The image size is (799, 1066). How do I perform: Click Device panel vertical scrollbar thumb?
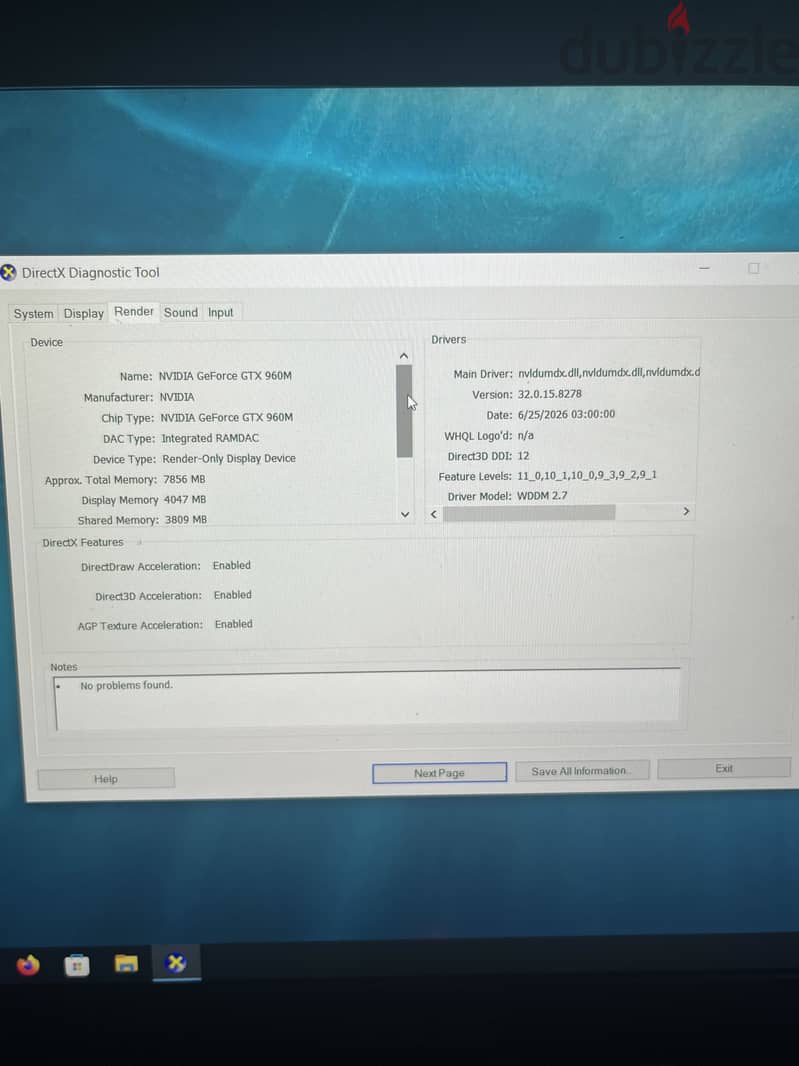point(404,411)
